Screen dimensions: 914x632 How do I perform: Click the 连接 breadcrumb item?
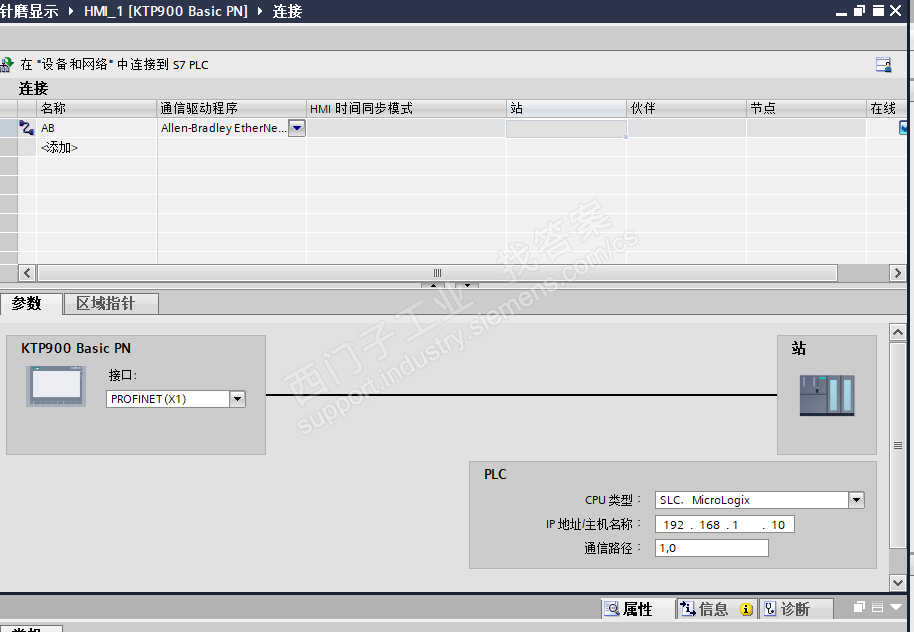(x=287, y=11)
